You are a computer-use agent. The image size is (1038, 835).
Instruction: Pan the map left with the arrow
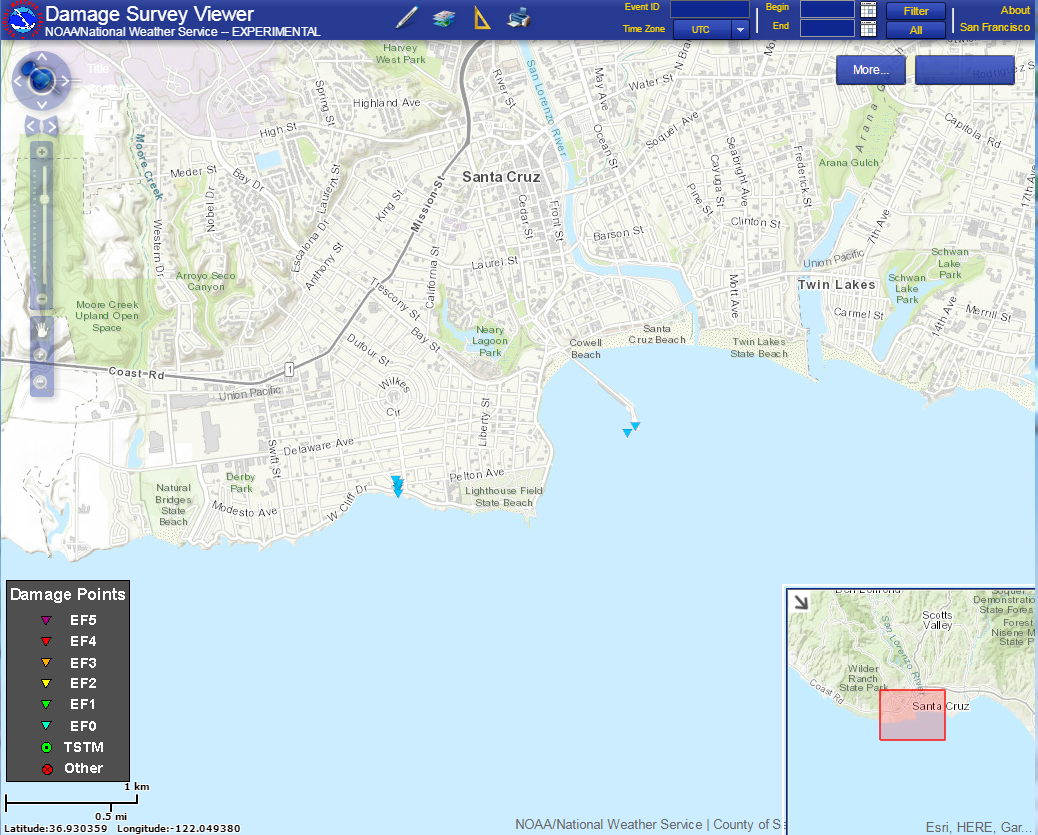pyautogui.click(x=19, y=81)
